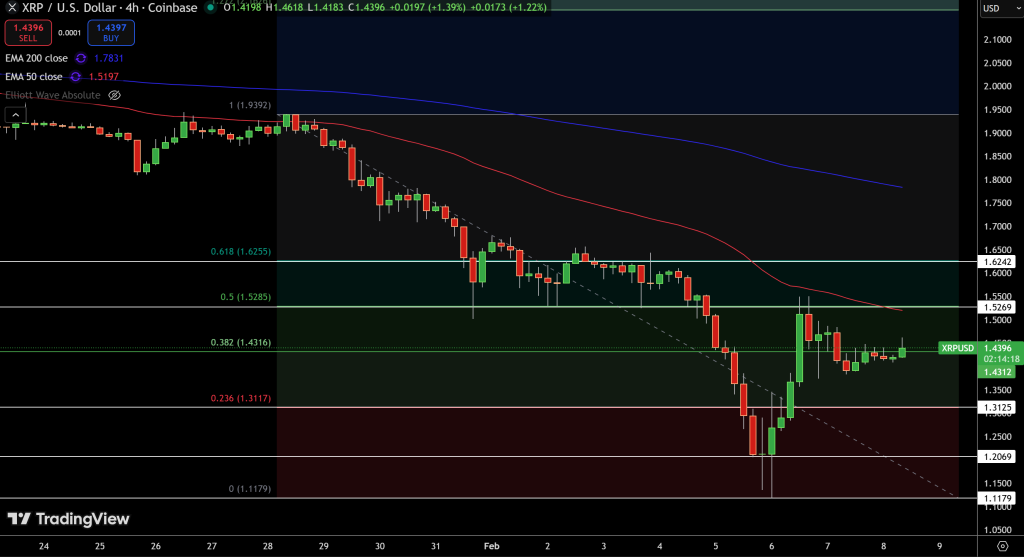Click the open value O1.4198 in header
The image size is (1024, 557).
(x=241, y=8)
